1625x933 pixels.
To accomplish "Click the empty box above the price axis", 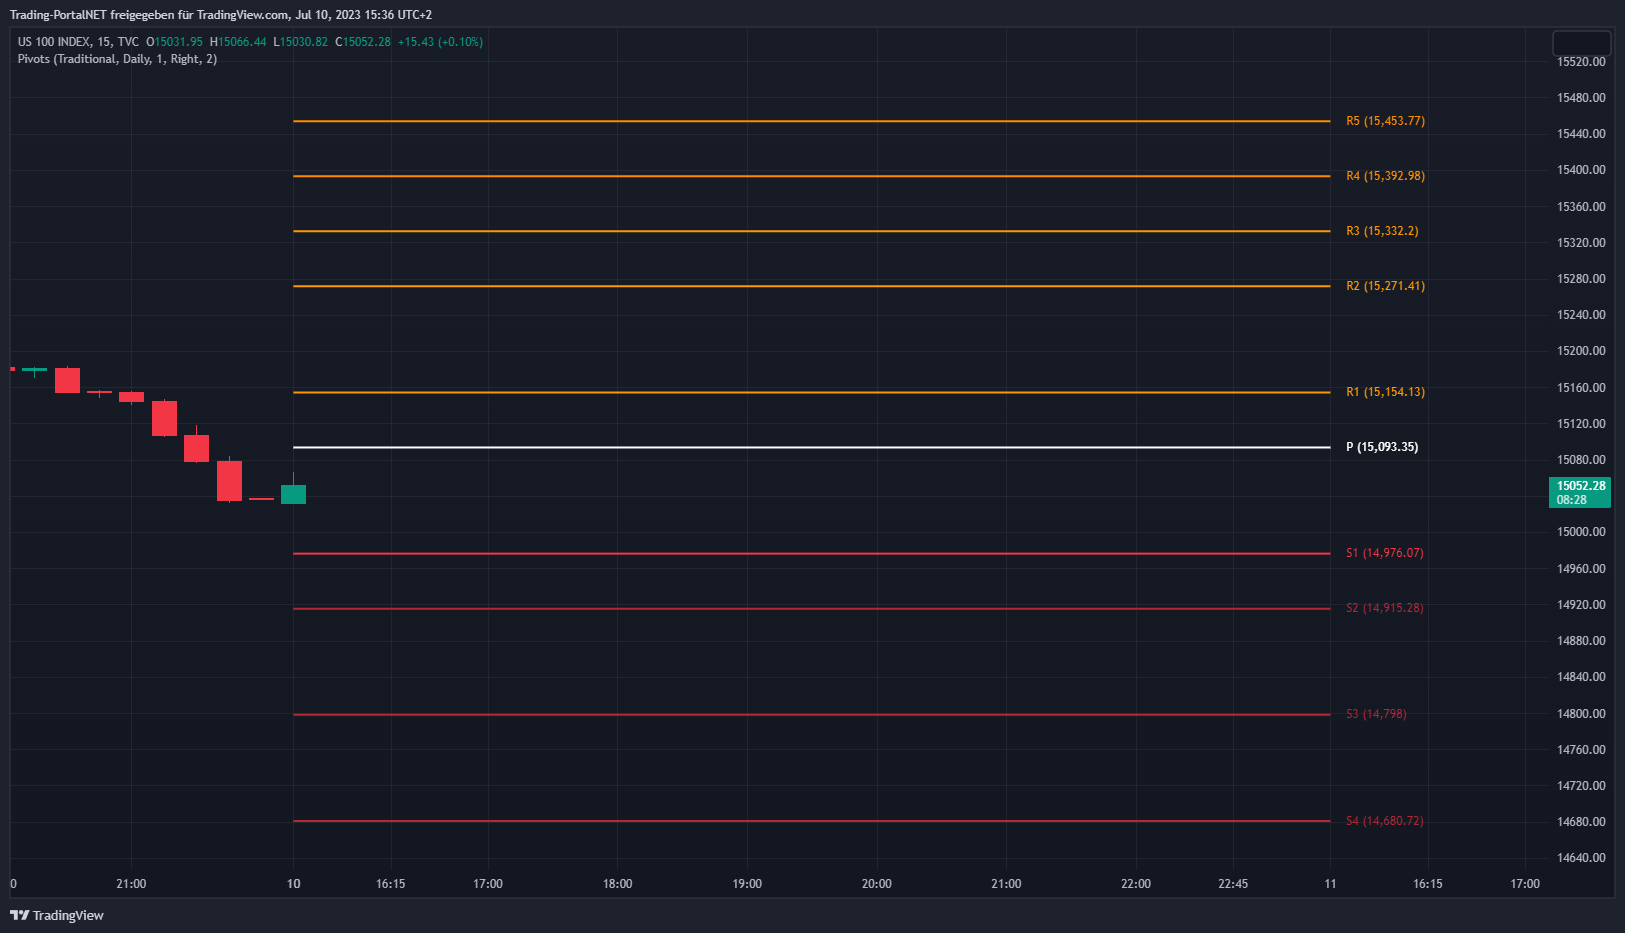I will [x=1580, y=43].
